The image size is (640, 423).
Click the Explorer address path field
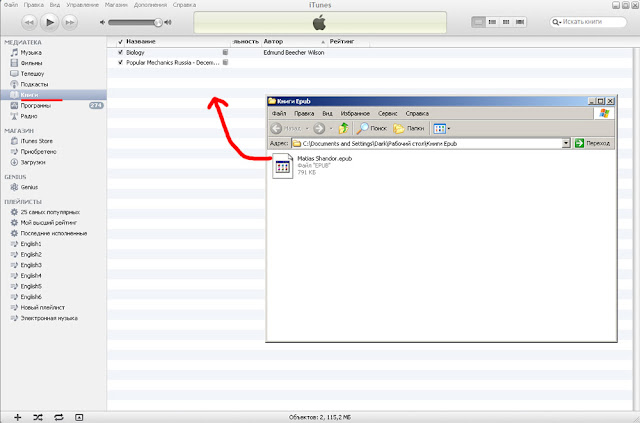(x=431, y=143)
